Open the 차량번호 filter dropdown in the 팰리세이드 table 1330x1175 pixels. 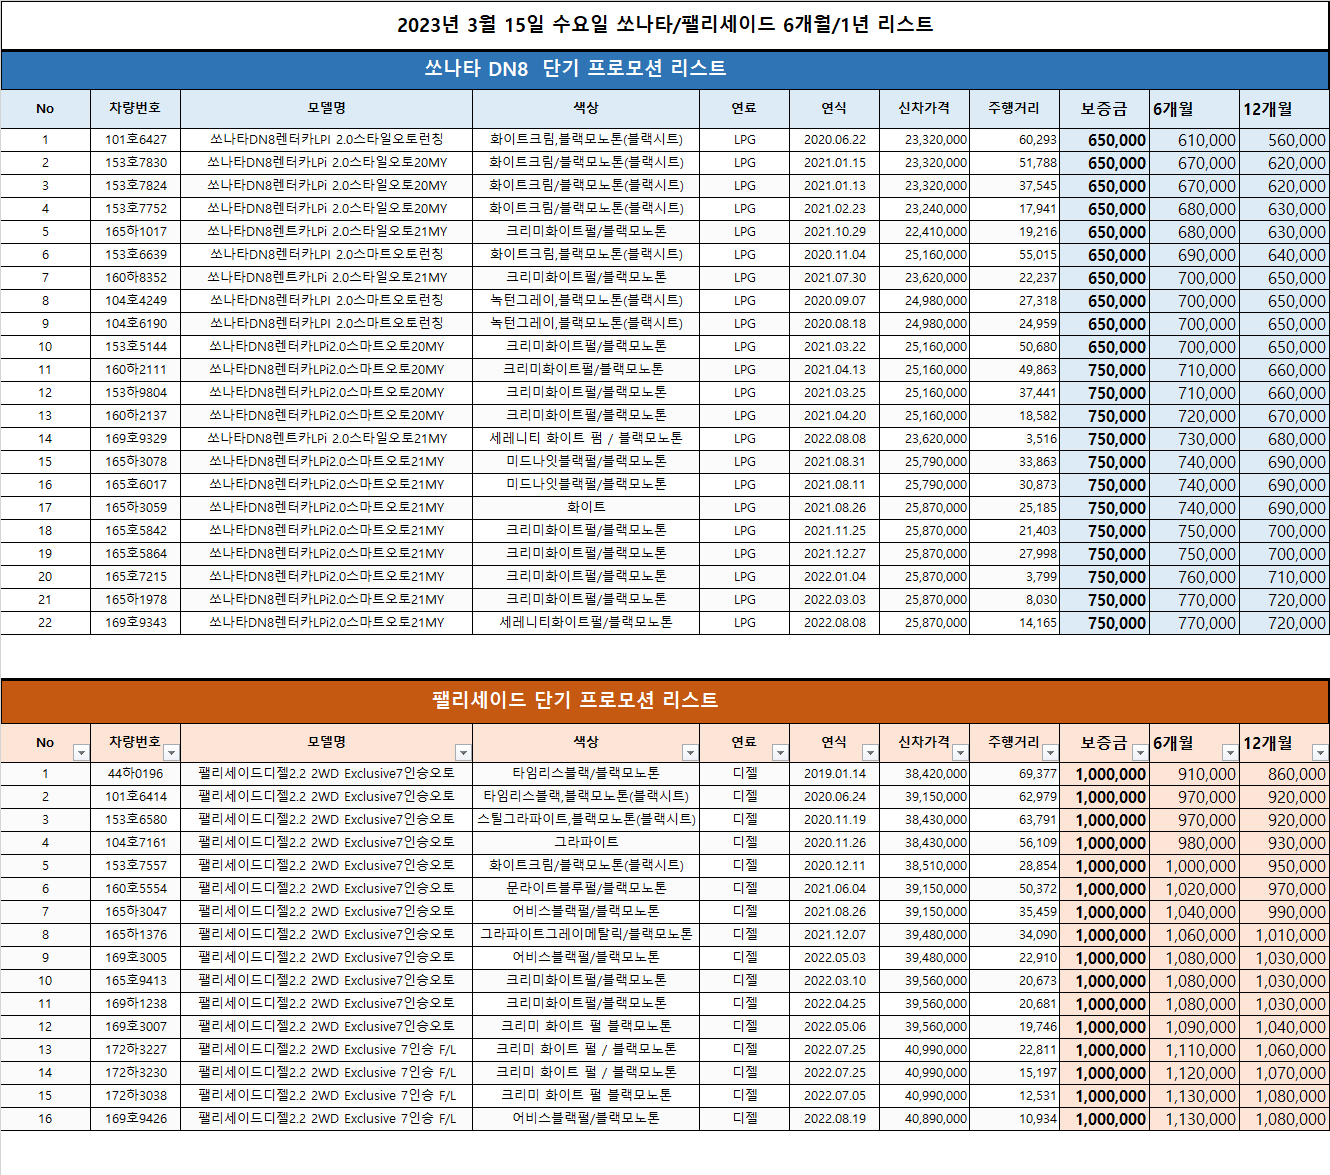(171, 753)
